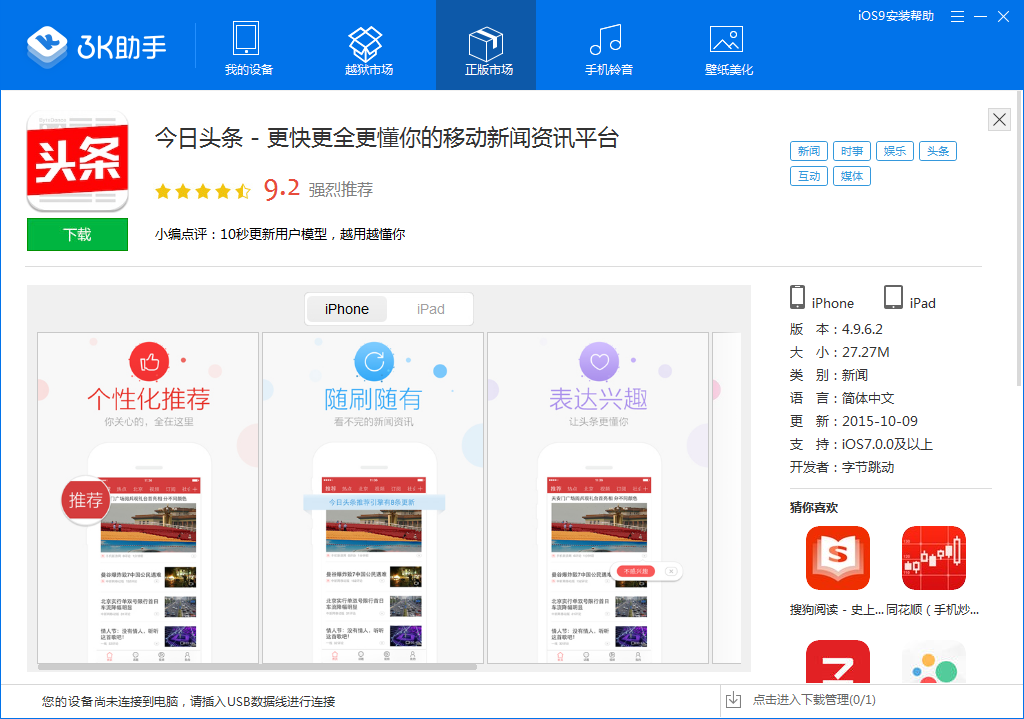1024x719 pixels.
Task: Click the app title 今日头条 heading
Action: 387,138
